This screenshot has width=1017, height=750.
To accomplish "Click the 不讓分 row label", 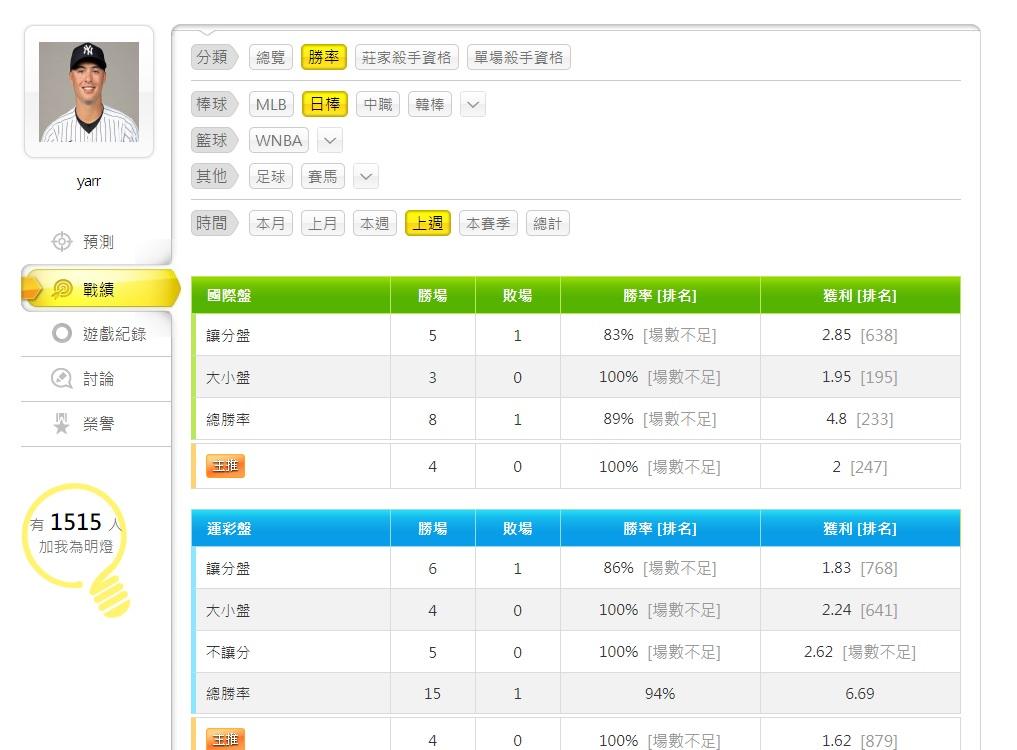I will 228,652.
